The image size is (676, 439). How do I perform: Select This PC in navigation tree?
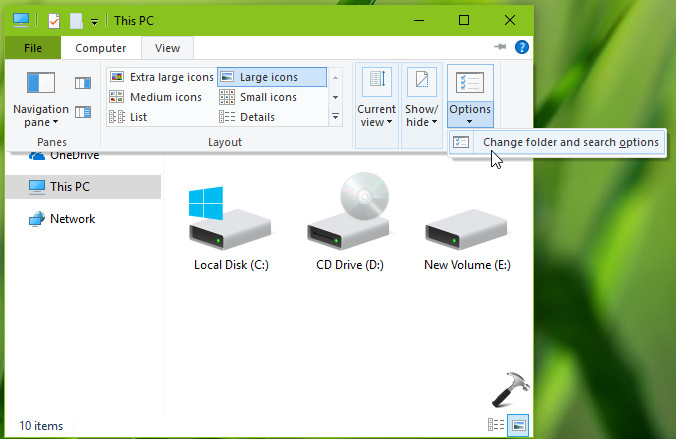click(x=83, y=187)
